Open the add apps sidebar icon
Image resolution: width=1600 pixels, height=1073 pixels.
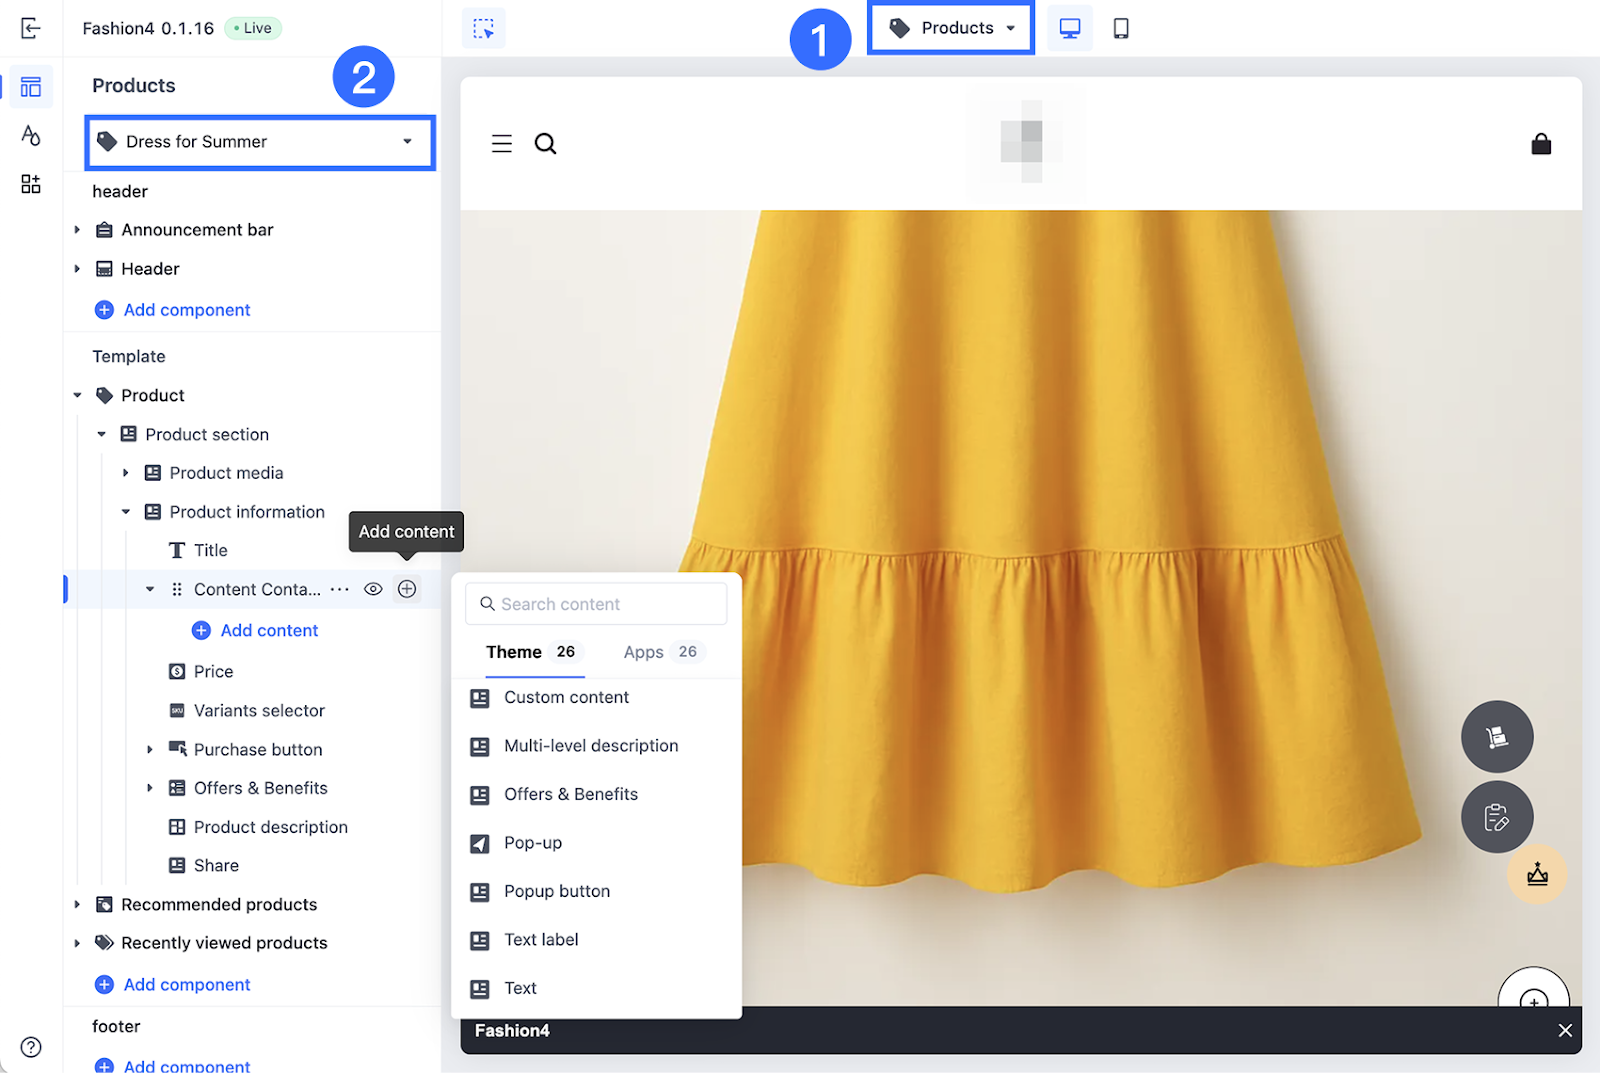pyautogui.click(x=30, y=184)
